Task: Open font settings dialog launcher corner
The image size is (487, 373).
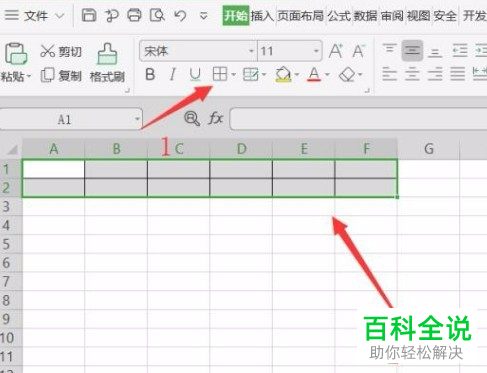Action: click(x=367, y=90)
